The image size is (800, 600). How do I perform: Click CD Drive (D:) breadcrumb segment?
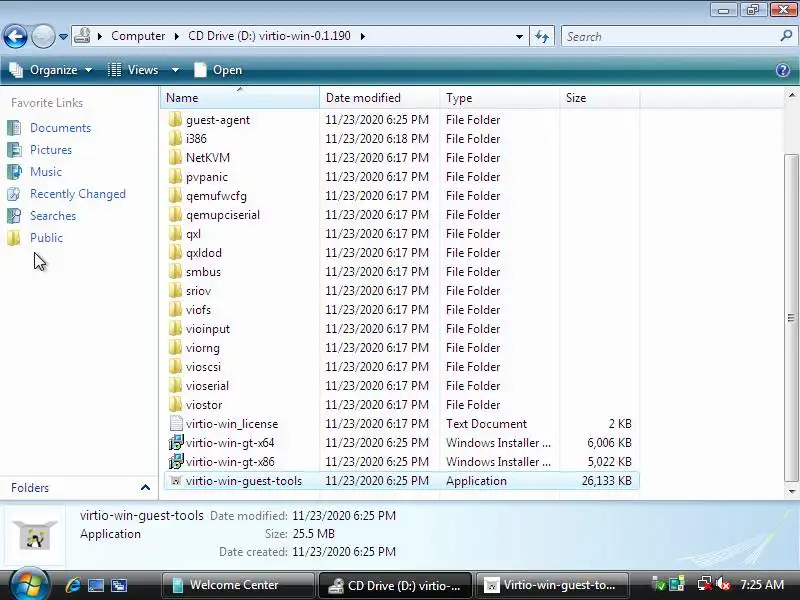pos(269,36)
